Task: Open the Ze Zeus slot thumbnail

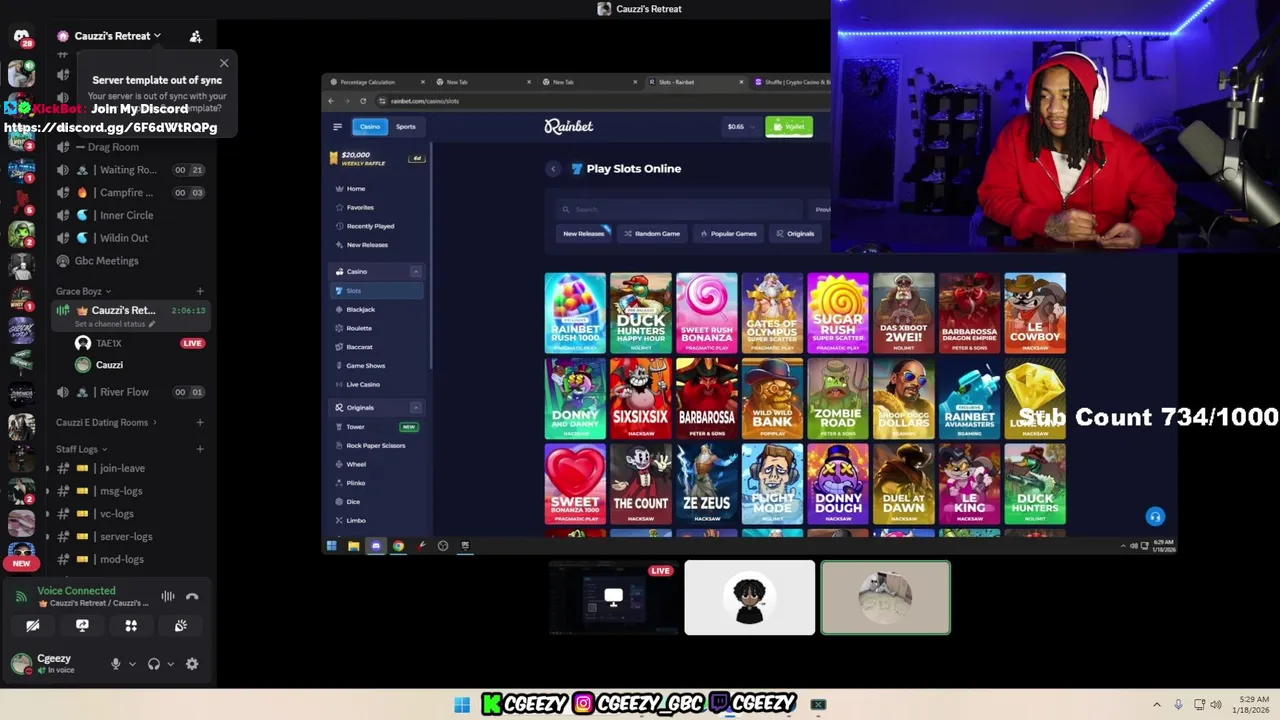Action: [x=706, y=484]
